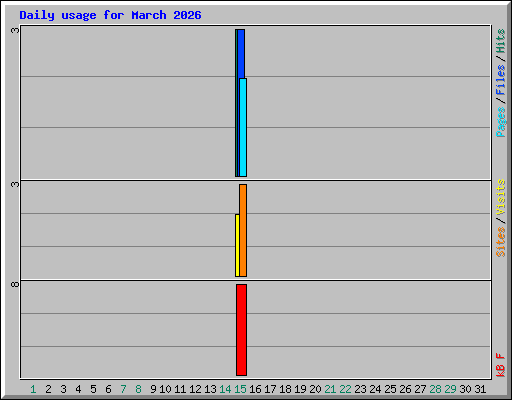Click green day 22 on the x-axis
Screen dimensions: 512x400
coord(345,389)
